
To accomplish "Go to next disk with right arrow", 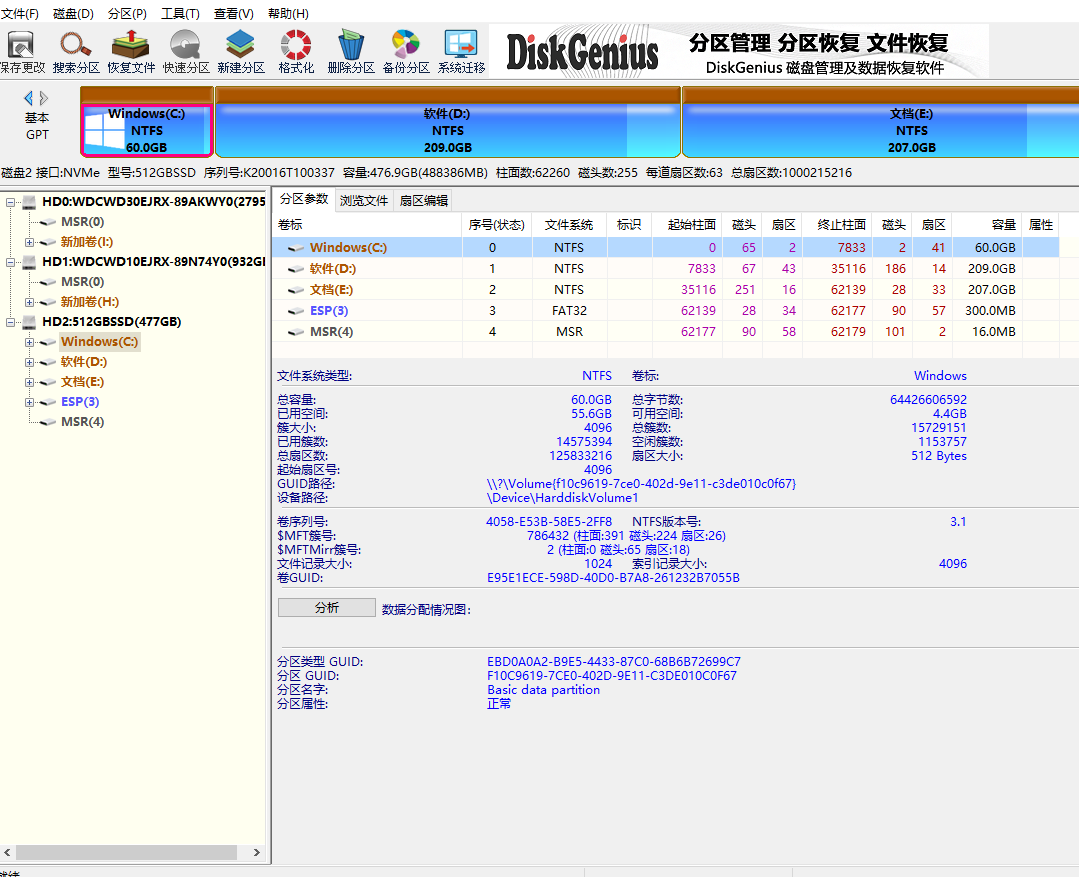I will pos(44,98).
